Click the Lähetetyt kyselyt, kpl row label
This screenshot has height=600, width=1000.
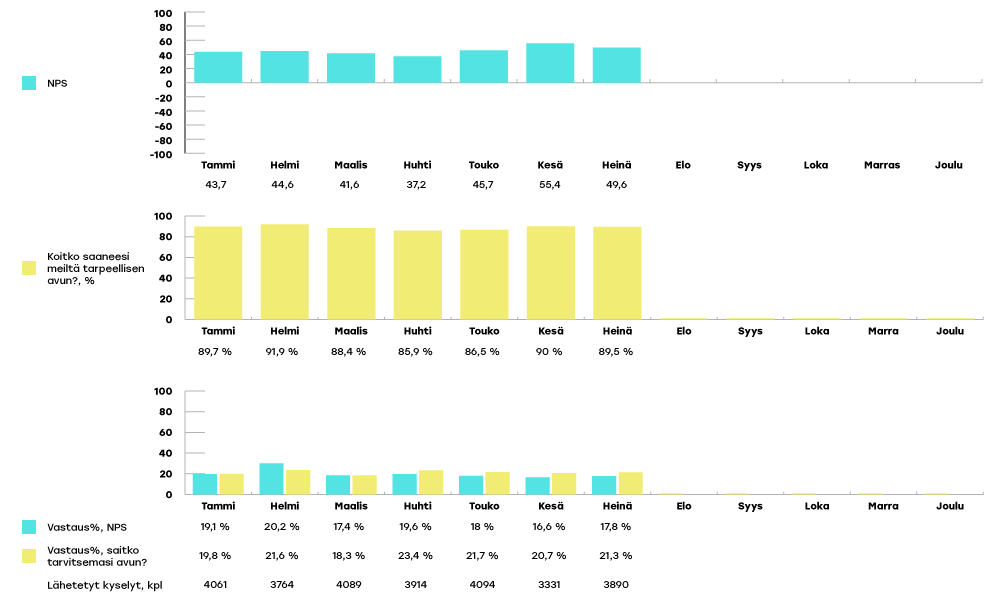(x=97, y=584)
